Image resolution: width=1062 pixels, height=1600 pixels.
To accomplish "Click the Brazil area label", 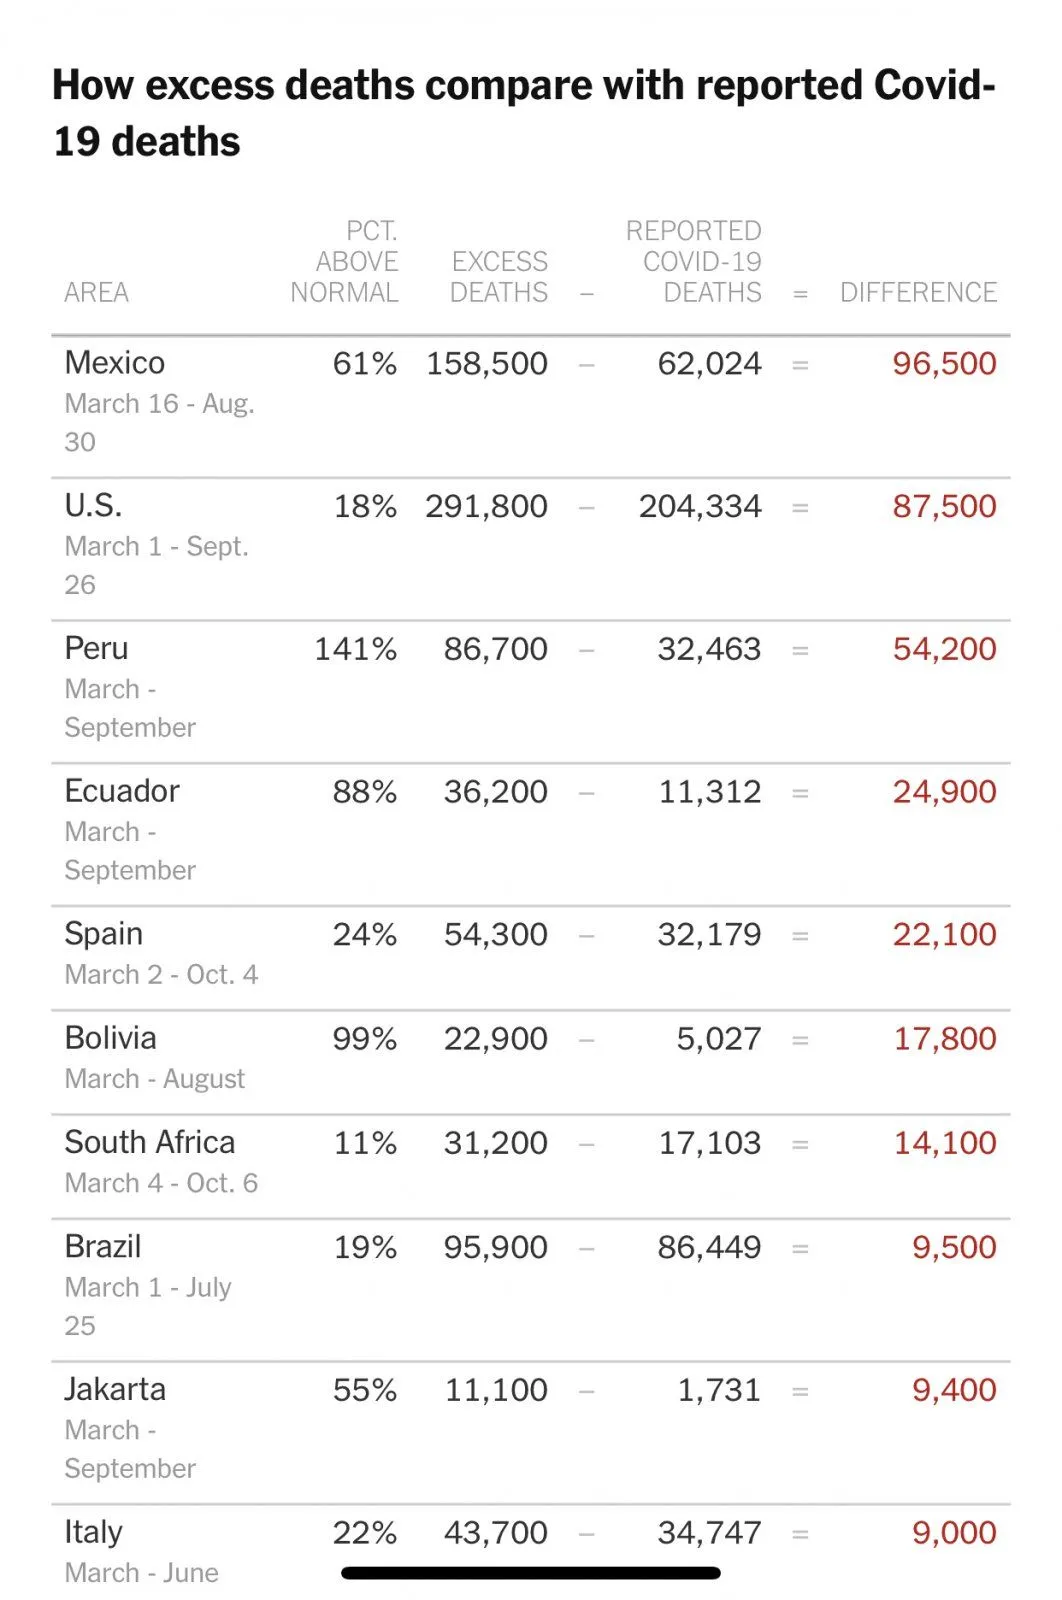I will 103,1247.
